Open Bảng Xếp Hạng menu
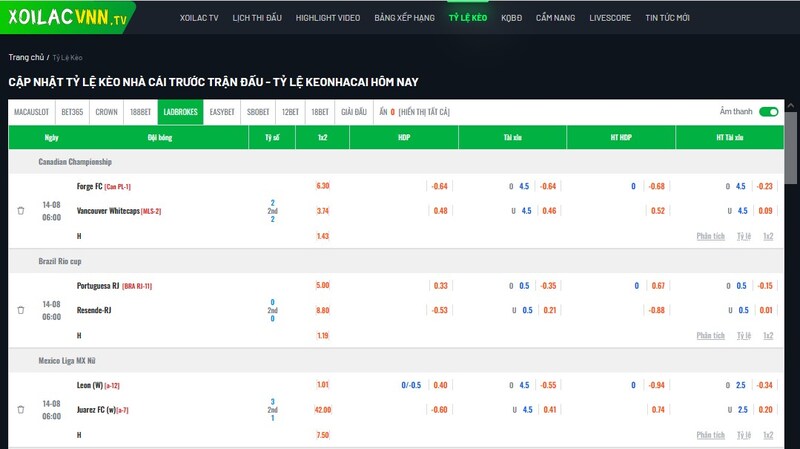The image size is (800, 449). point(405,18)
